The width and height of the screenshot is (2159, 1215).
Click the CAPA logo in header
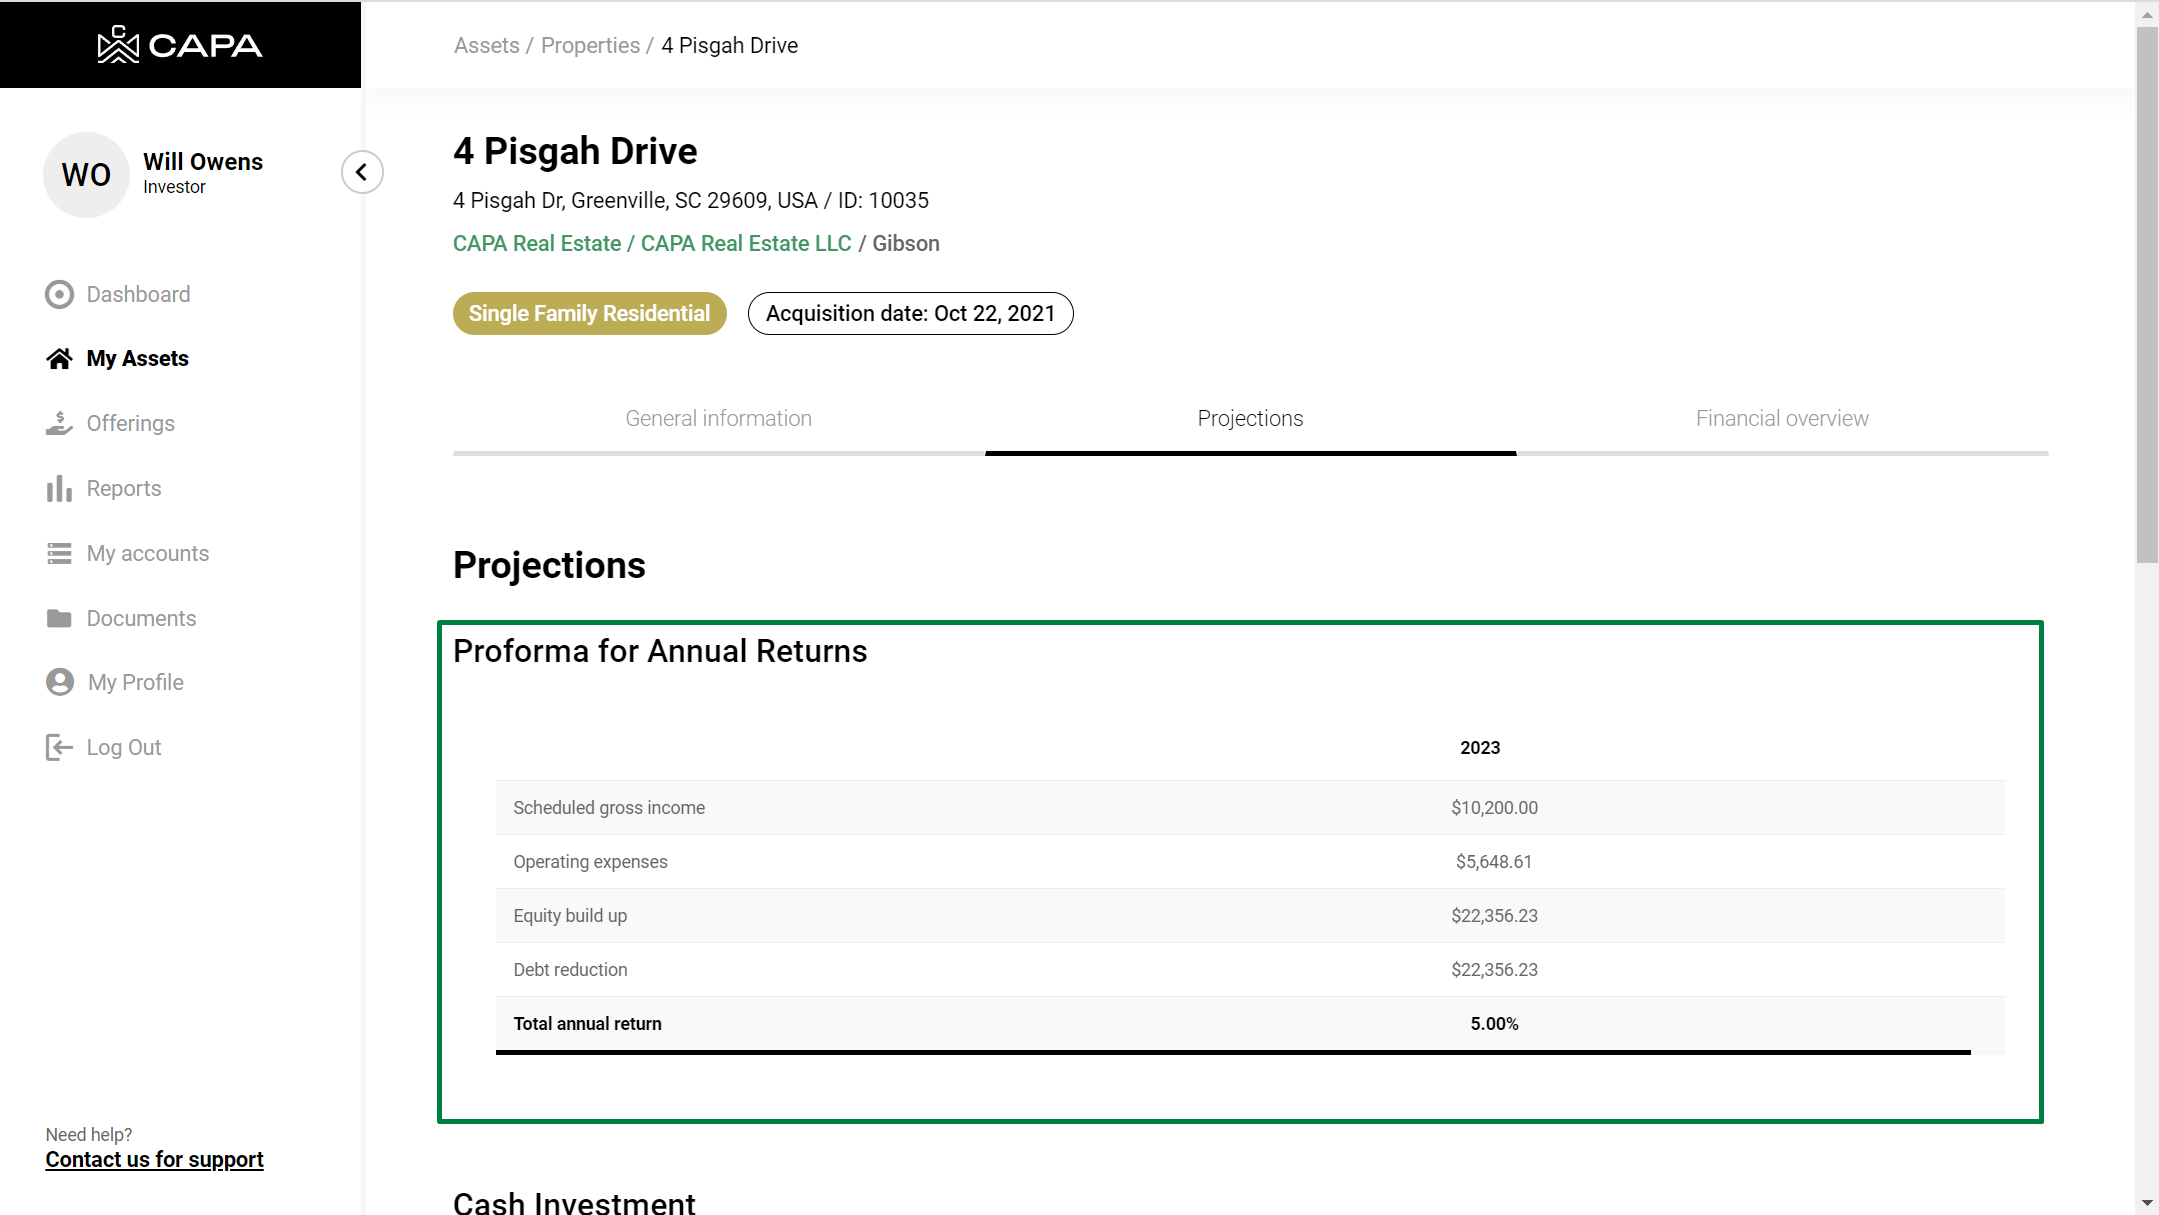point(180,45)
